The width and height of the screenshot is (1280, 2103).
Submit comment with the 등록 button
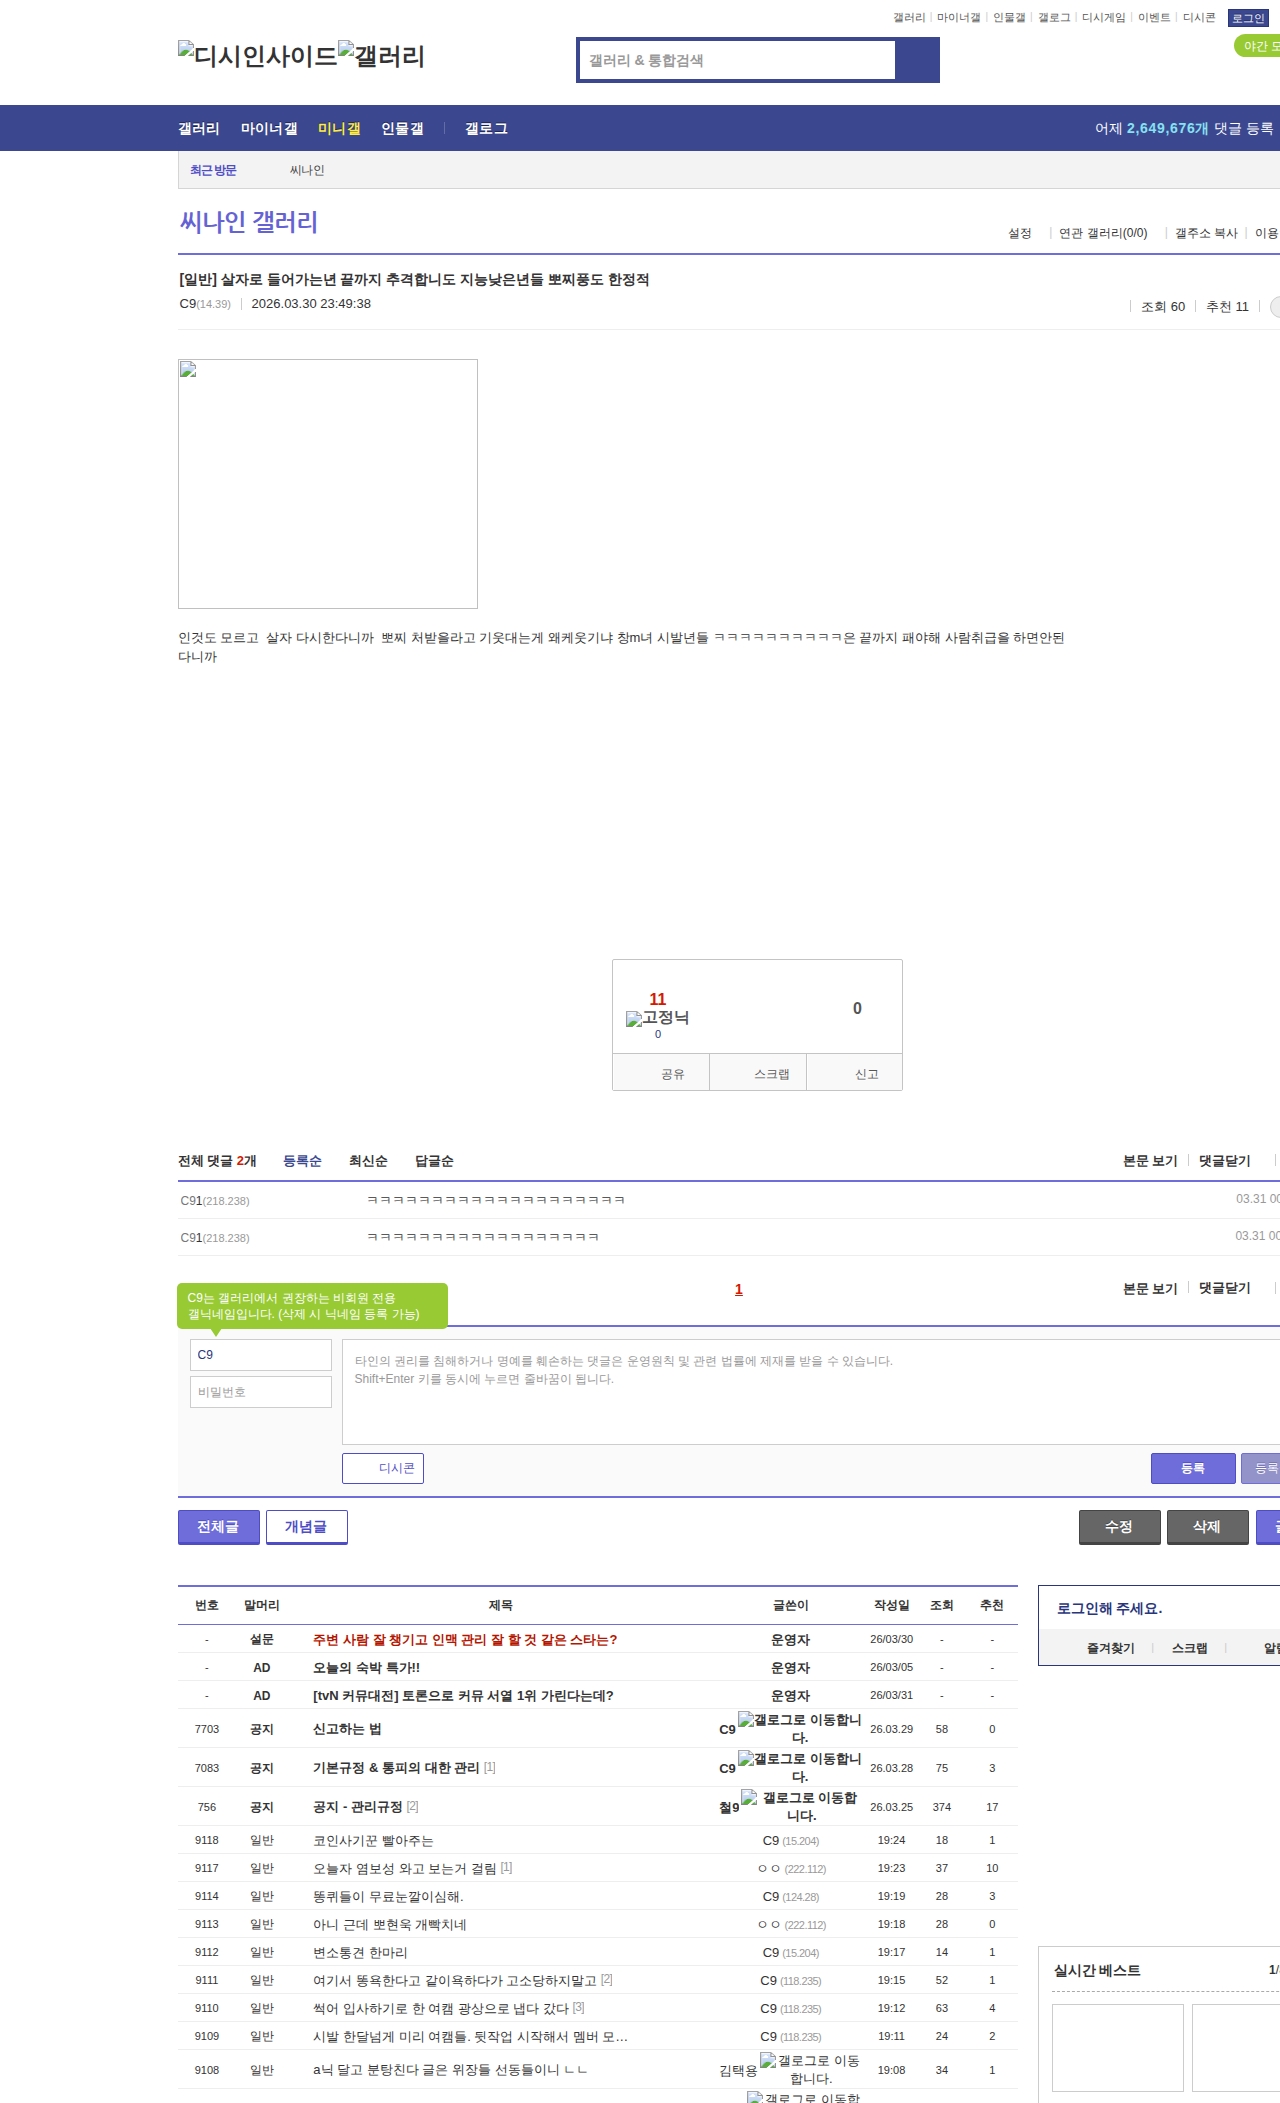tap(1193, 1468)
